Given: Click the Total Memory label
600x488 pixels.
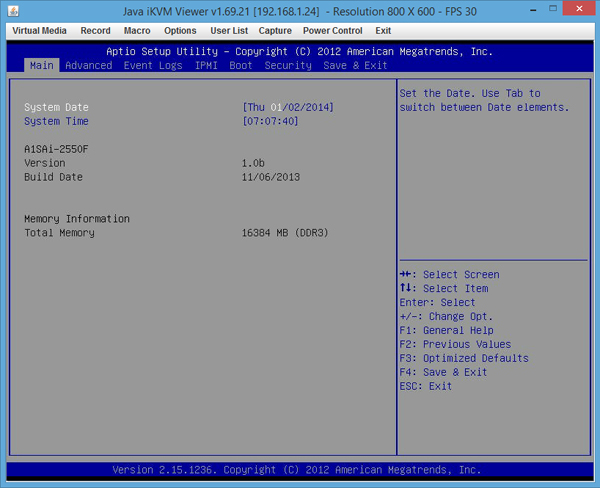Looking at the screenshot, I should pyautogui.click(x=59, y=233).
